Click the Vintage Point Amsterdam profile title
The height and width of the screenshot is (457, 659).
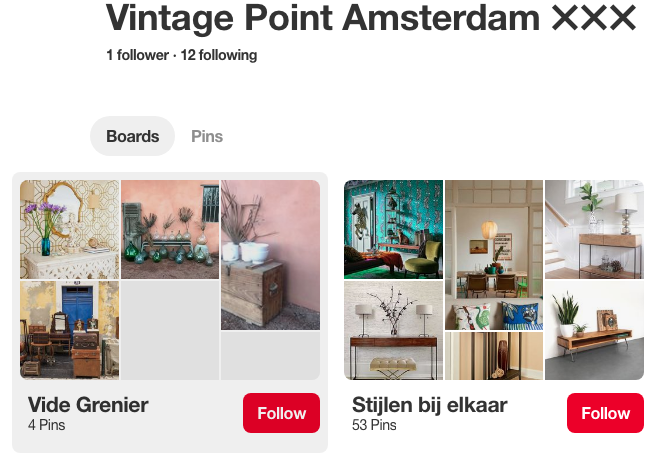point(370,18)
